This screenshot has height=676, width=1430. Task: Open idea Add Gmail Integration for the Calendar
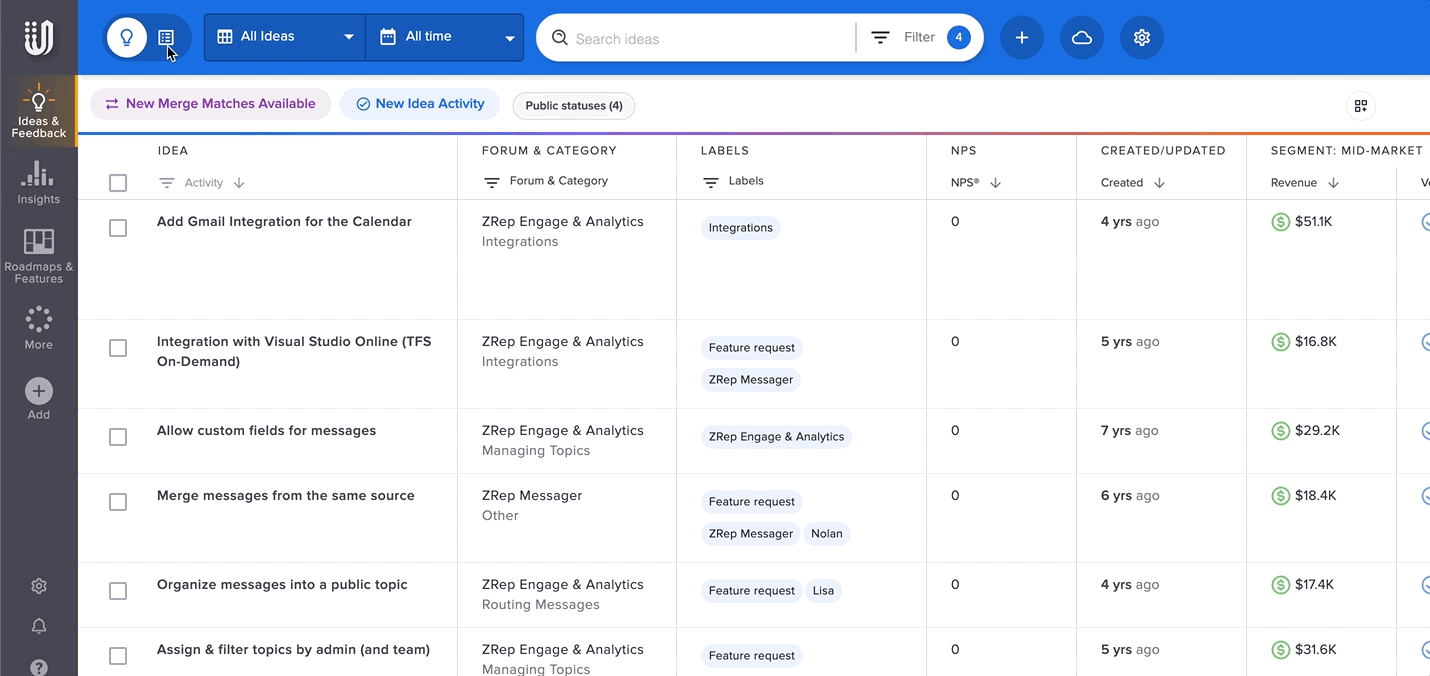click(284, 222)
